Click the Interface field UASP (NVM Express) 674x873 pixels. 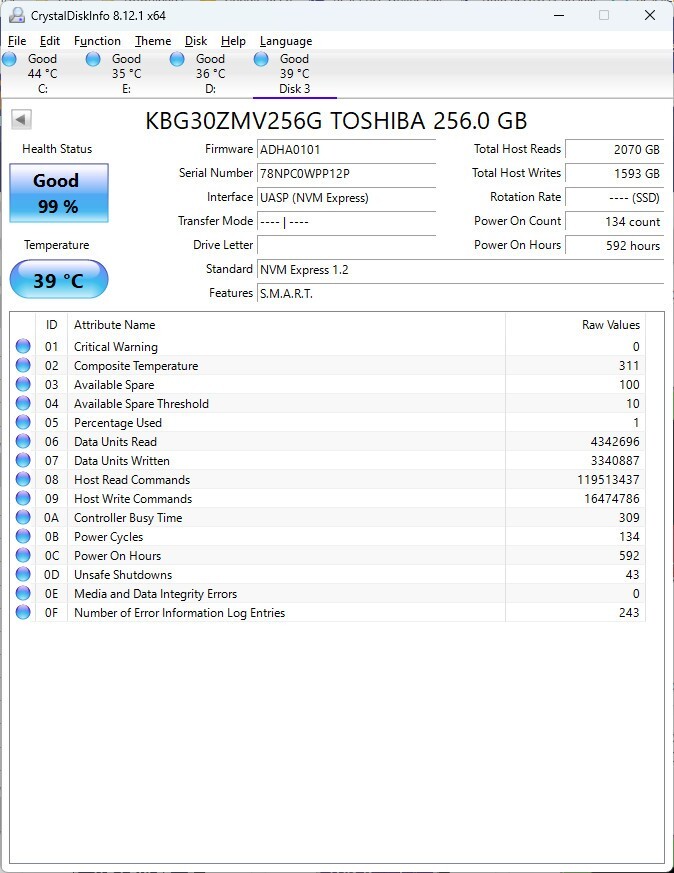click(x=346, y=198)
